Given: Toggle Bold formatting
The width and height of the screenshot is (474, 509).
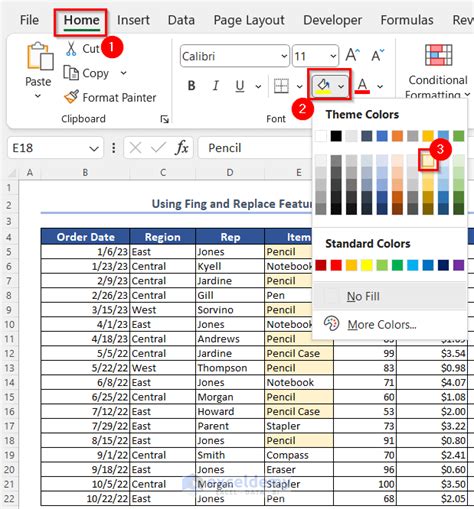Looking at the screenshot, I should pos(191,86).
